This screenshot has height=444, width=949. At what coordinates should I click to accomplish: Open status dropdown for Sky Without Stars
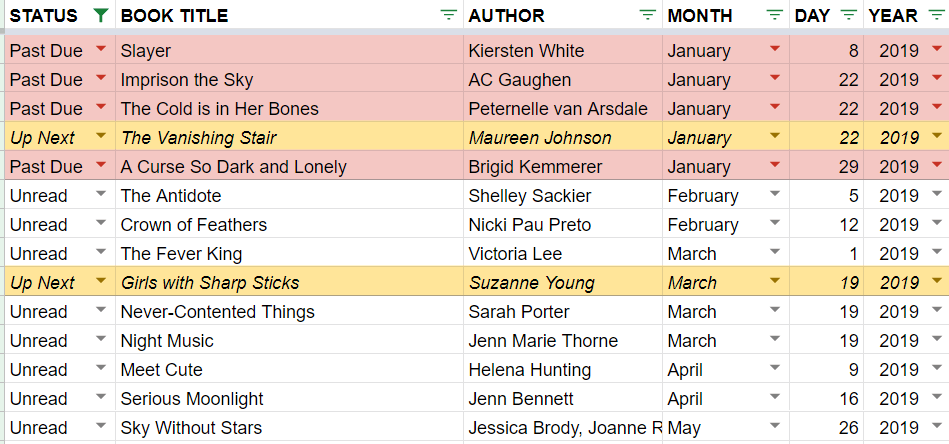pyautogui.click(x=101, y=426)
